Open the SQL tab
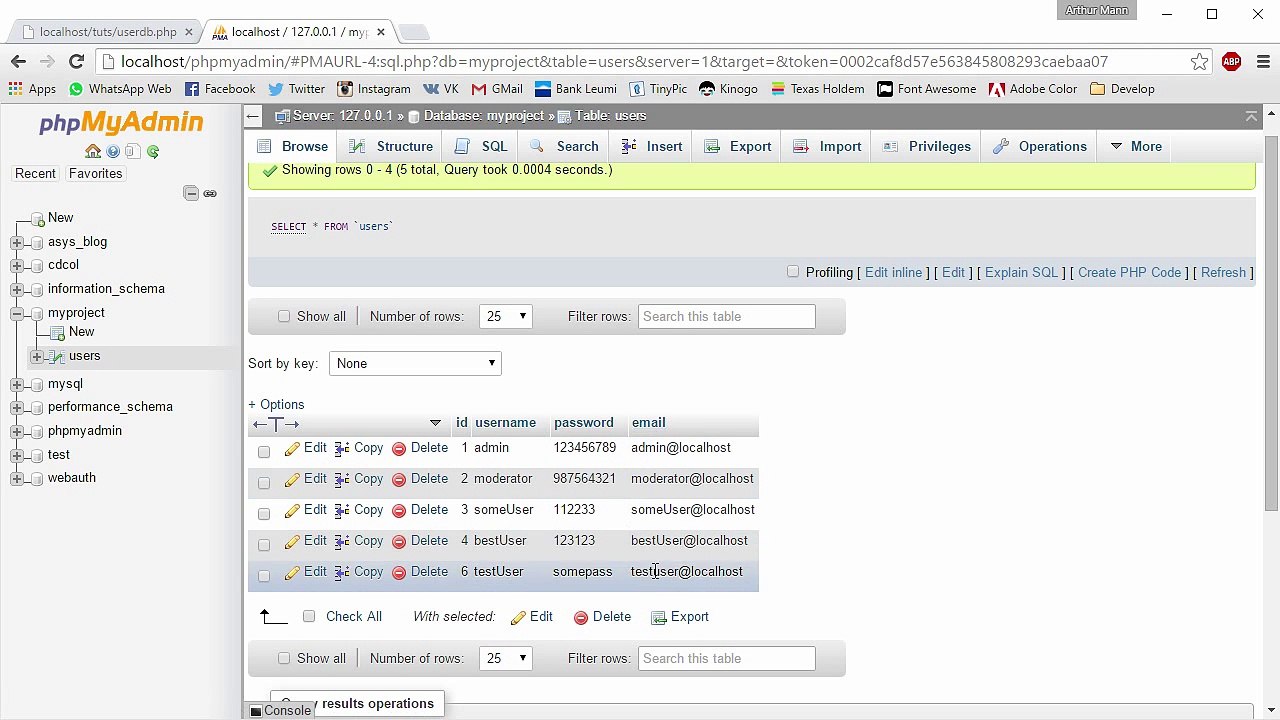Viewport: 1280px width, 720px height. [x=481, y=147]
